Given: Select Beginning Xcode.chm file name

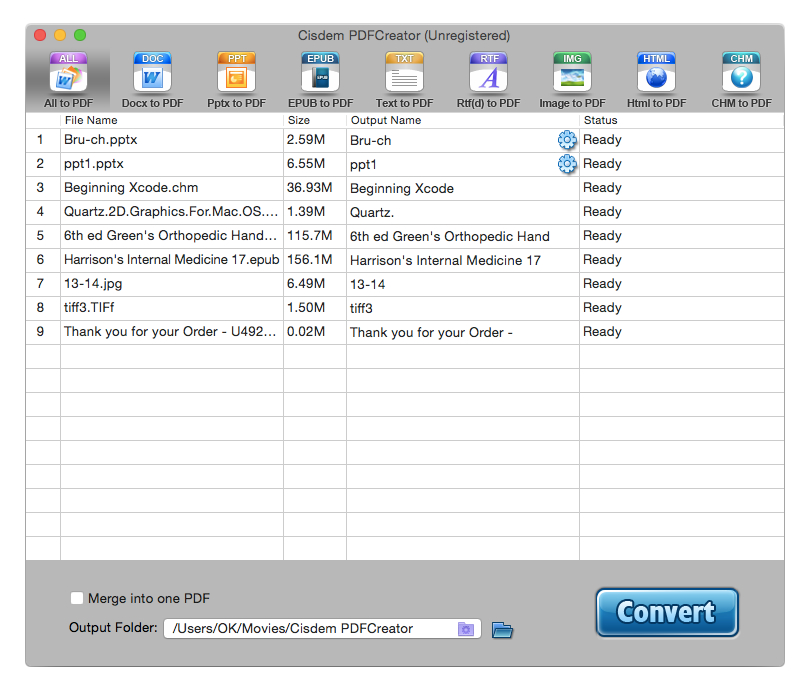Looking at the screenshot, I should tap(131, 188).
